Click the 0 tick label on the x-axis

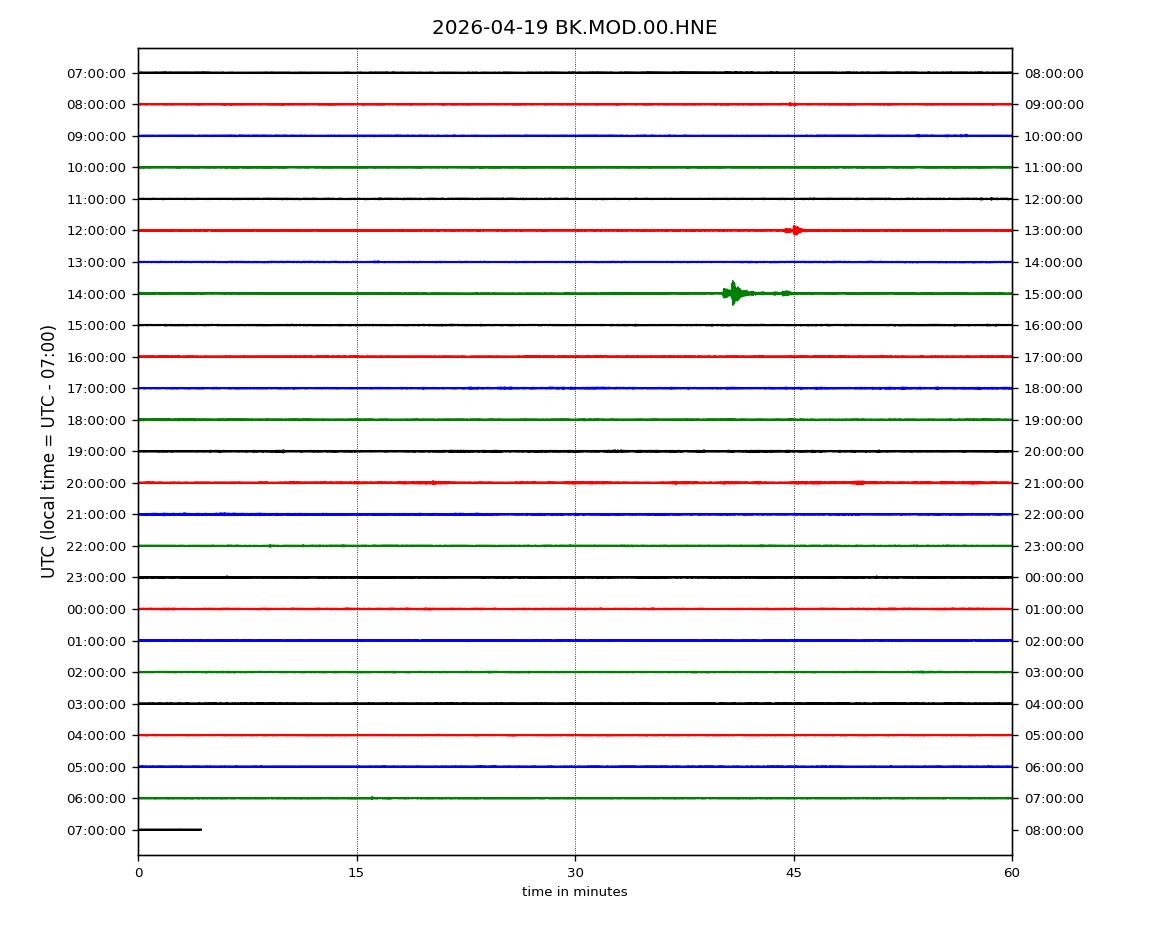coord(138,873)
